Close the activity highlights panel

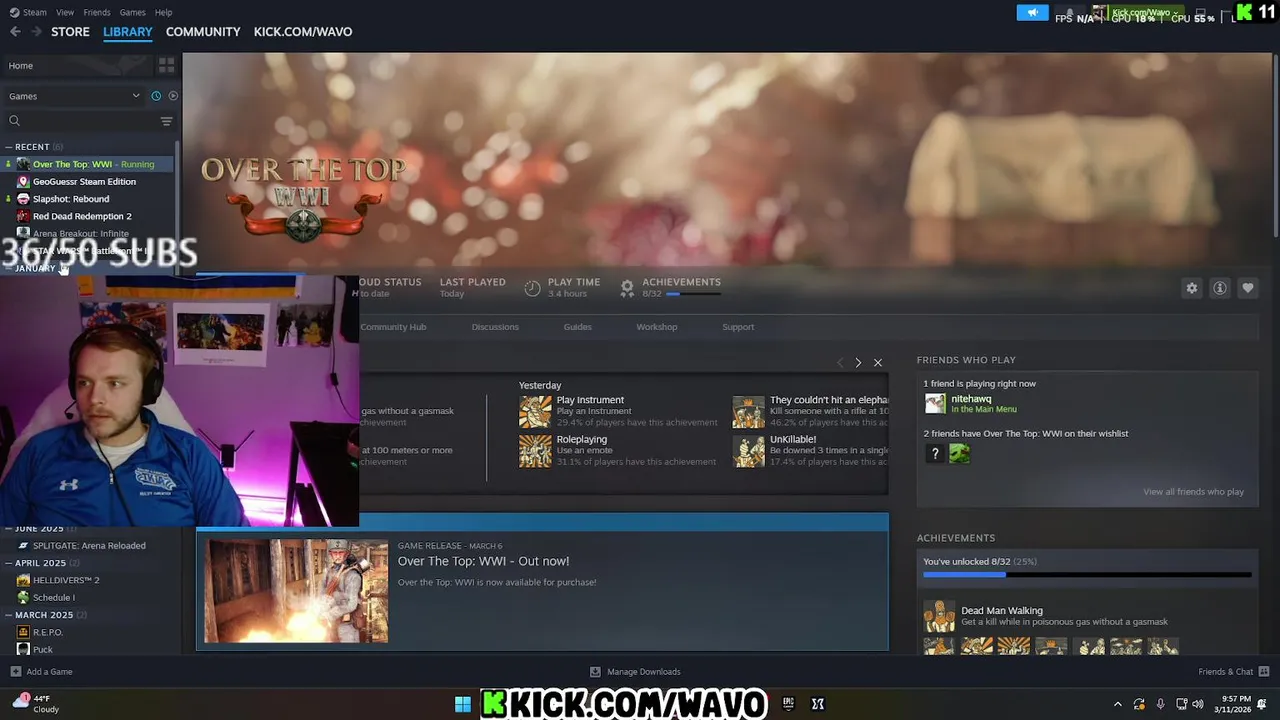878,362
